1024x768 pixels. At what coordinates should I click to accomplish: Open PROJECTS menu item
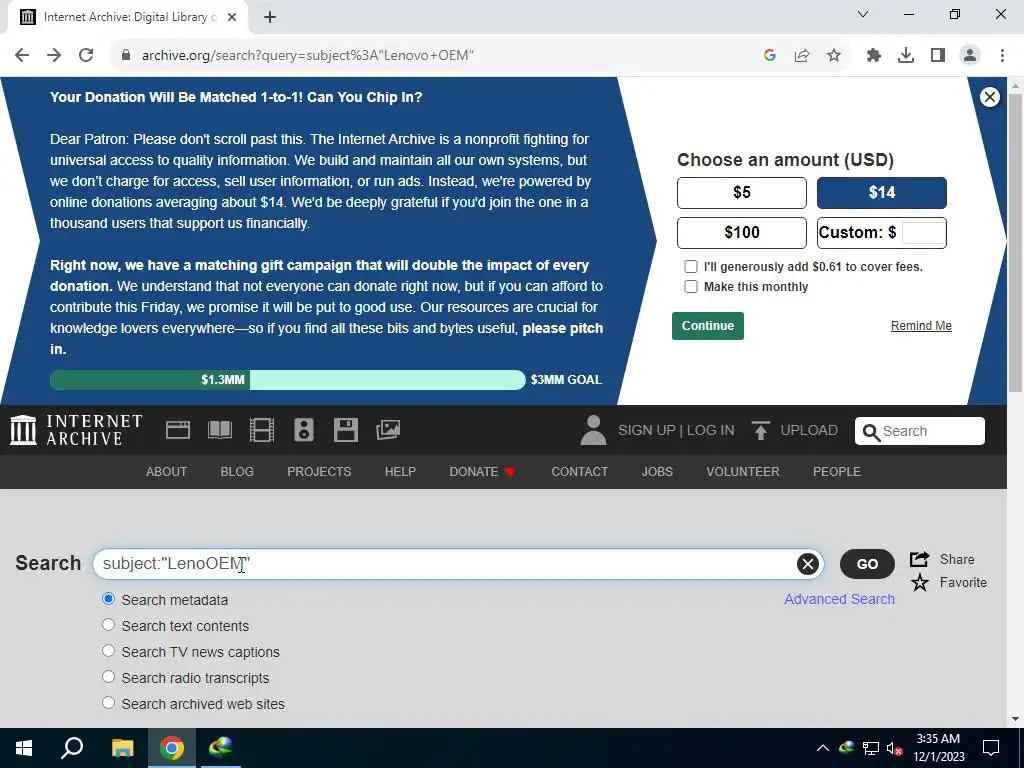click(319, 472)
